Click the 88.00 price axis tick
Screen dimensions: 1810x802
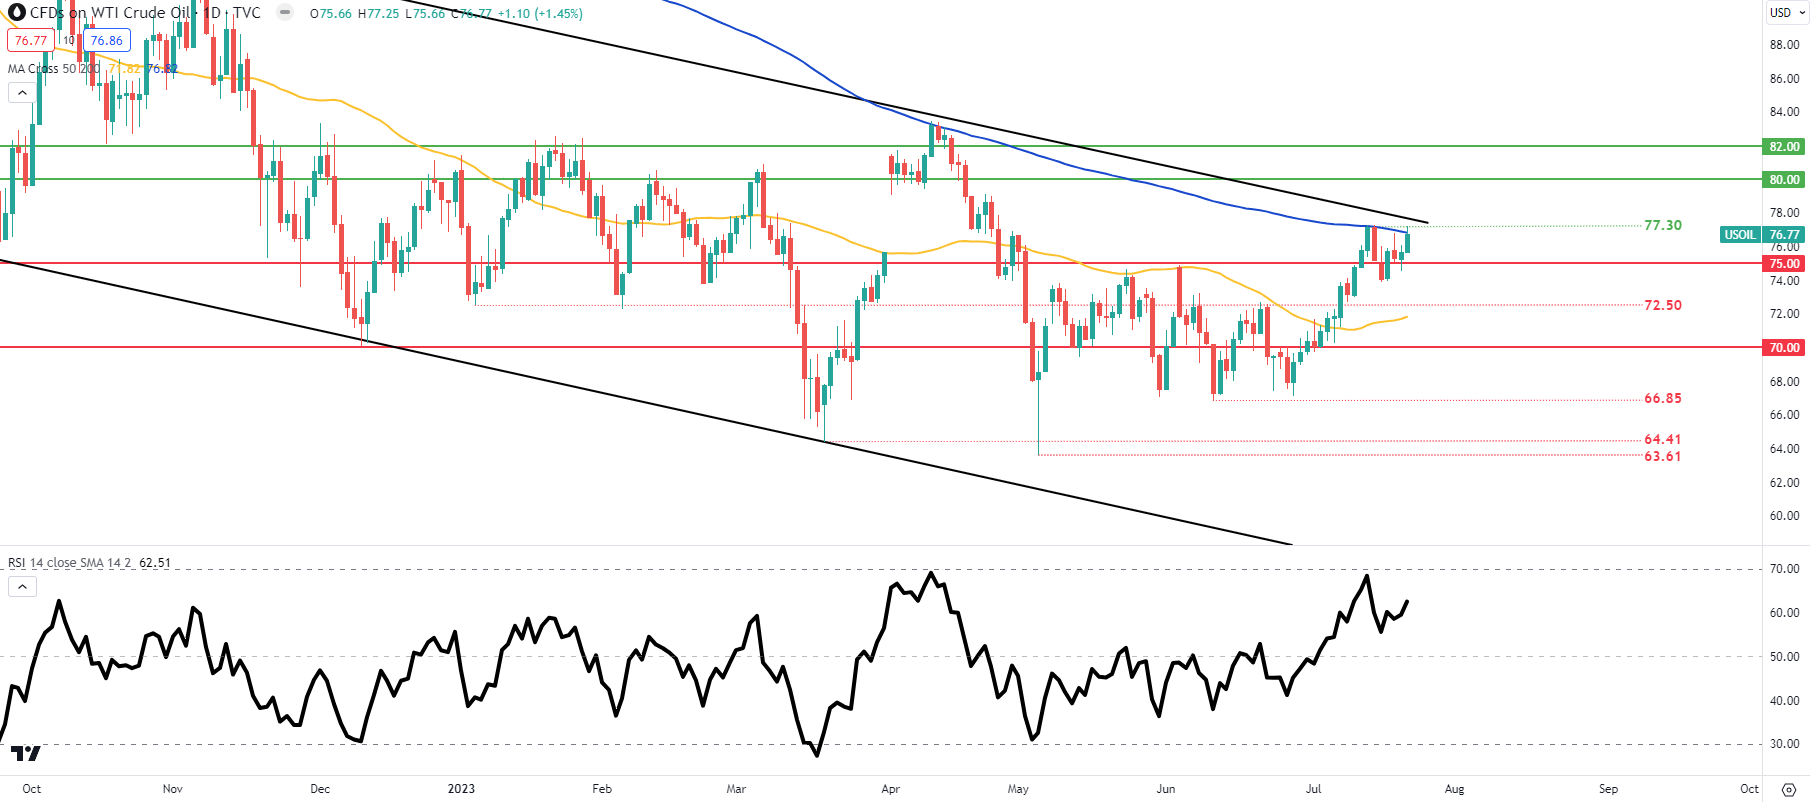[x=1784, y=45]
